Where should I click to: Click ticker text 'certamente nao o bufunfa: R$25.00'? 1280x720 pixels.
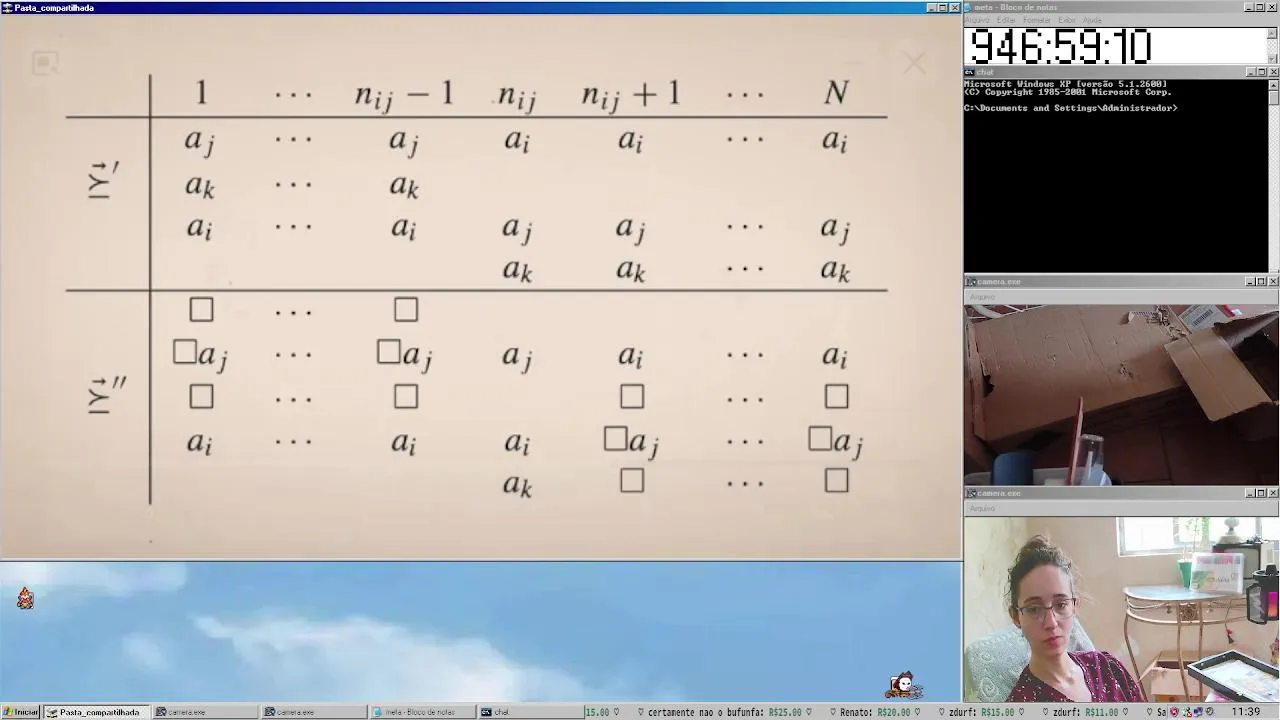click(x=725, y=712)
